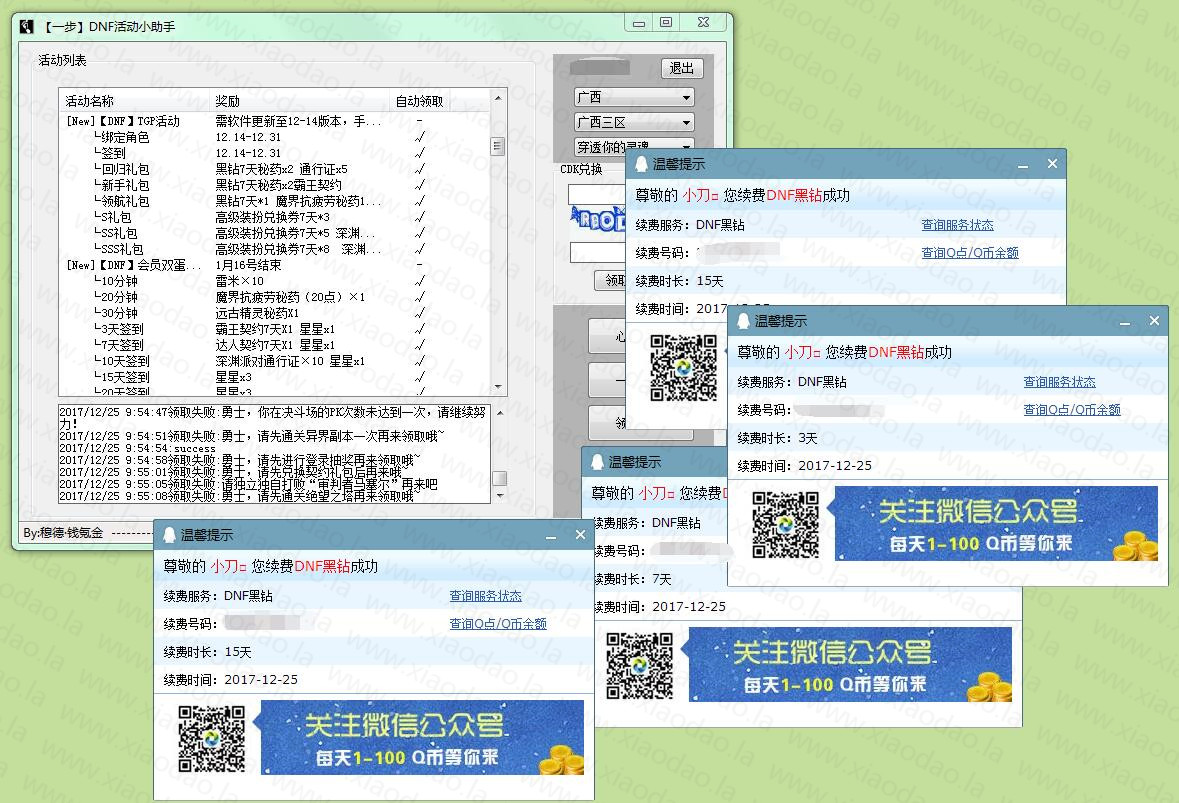This screenshot has height=803, width=1179.
Task: Toggle auto-claim checkmark for 新手礼包
Action: (x=420, y=185)
